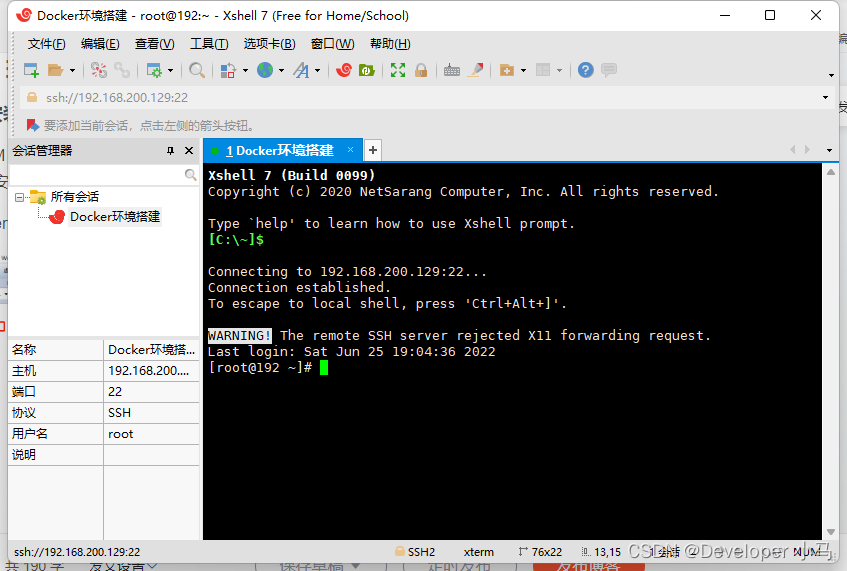Click terminal scrollbar down arrow
Image resolution: width=847 pixels, height=571 pixels.
(831, 532)
